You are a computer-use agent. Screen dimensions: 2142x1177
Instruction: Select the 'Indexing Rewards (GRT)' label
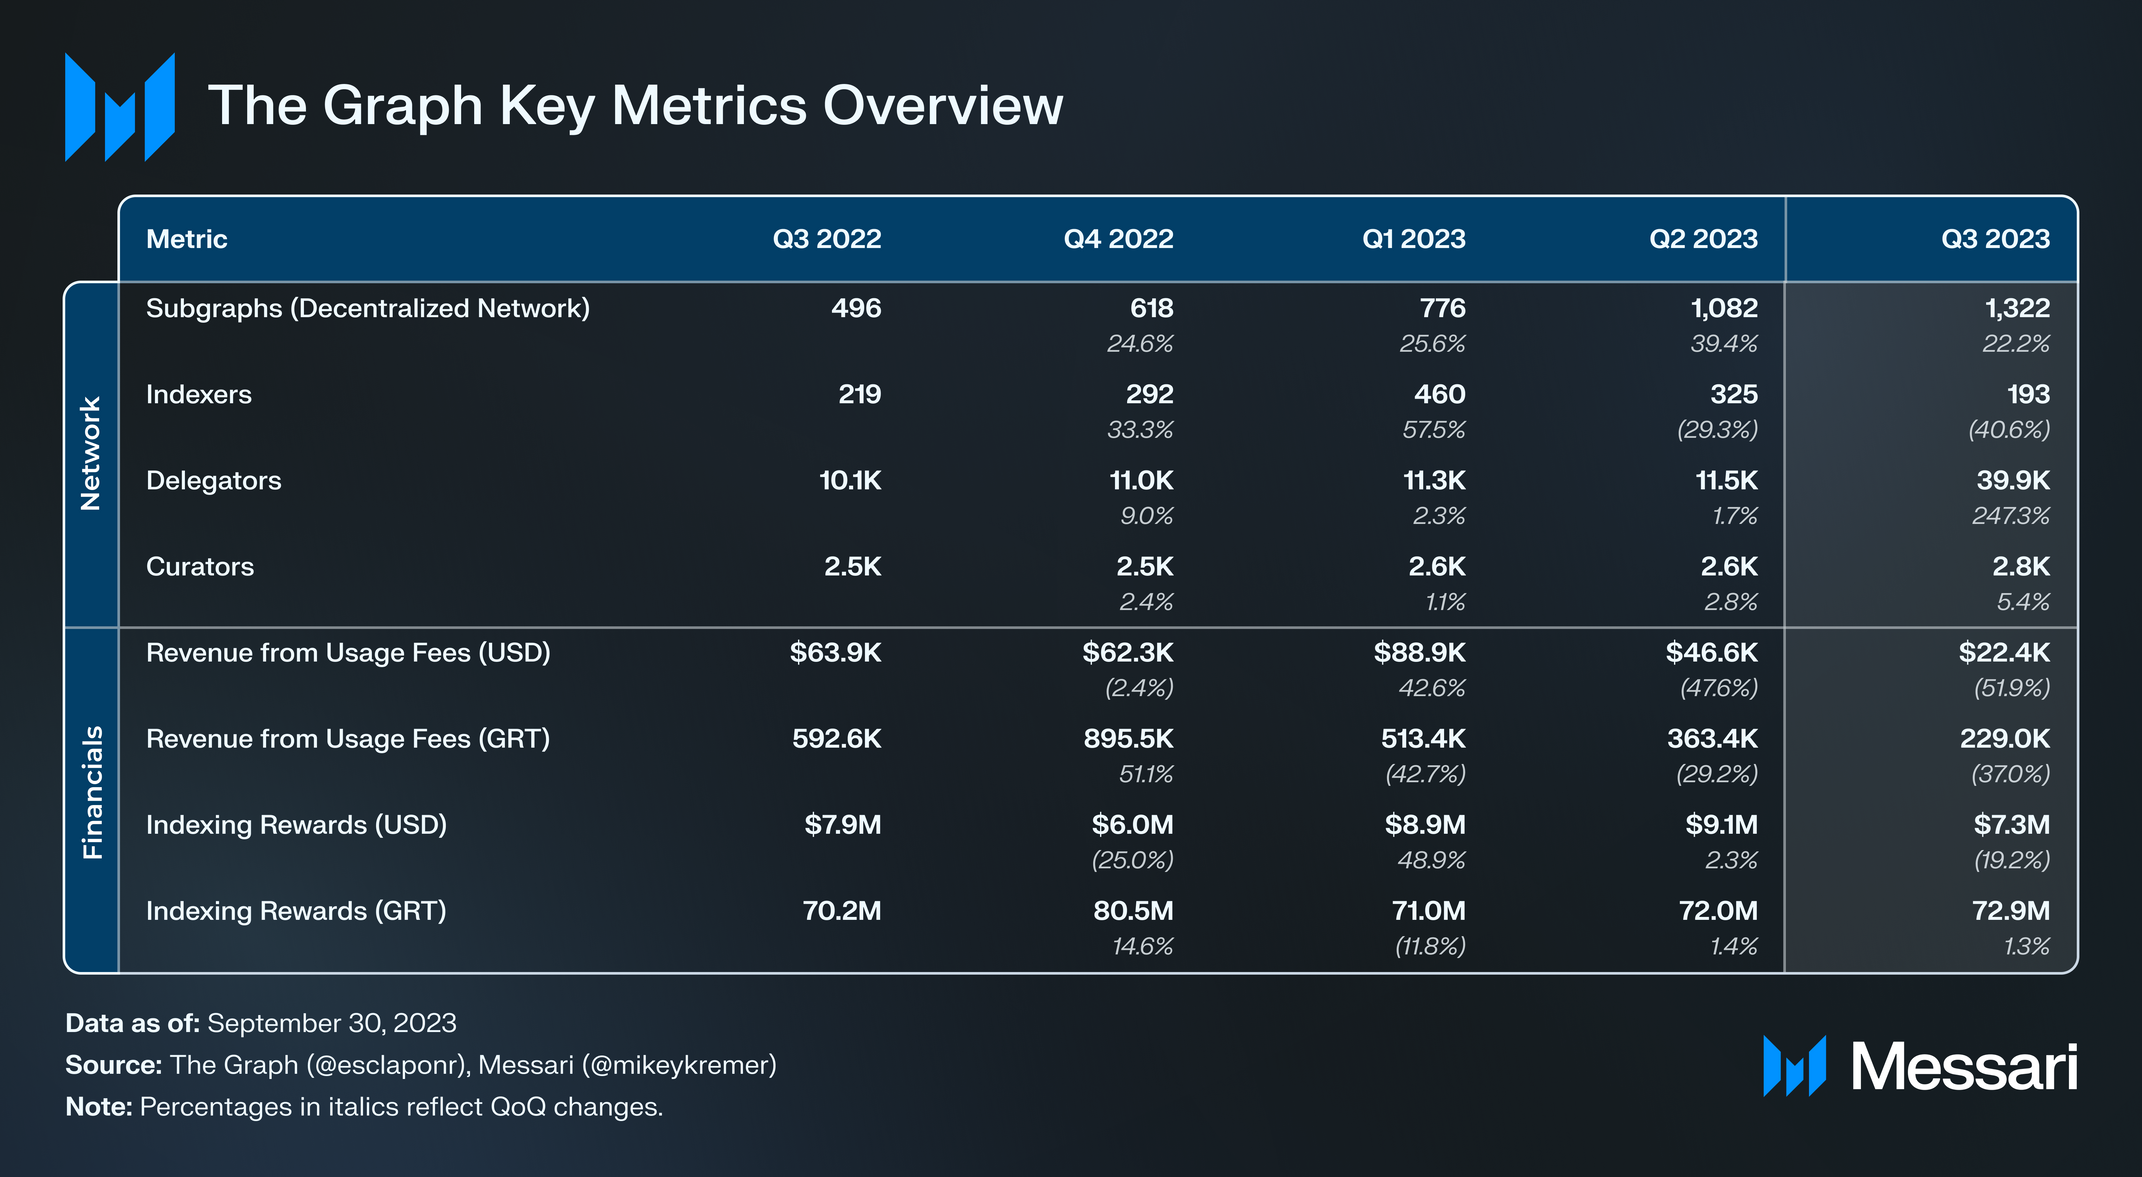[x=296, y=911]
